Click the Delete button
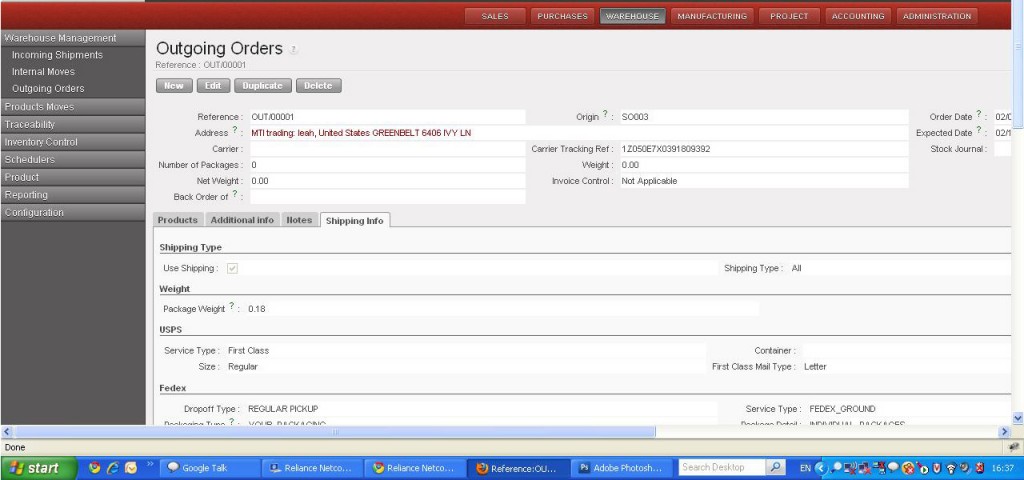The height and width of the screenshot is (480, 1024). point(318,86)
